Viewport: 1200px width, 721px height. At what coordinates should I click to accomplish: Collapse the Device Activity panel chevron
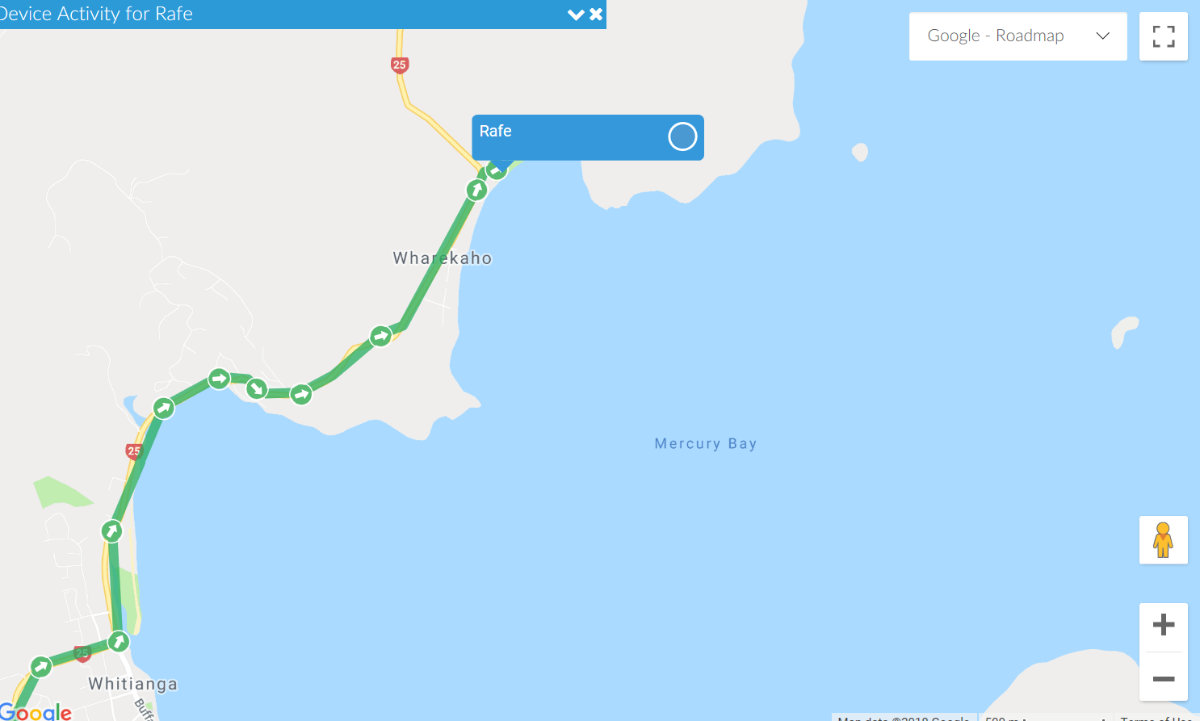pyautogui.click(x=575, y=14)
